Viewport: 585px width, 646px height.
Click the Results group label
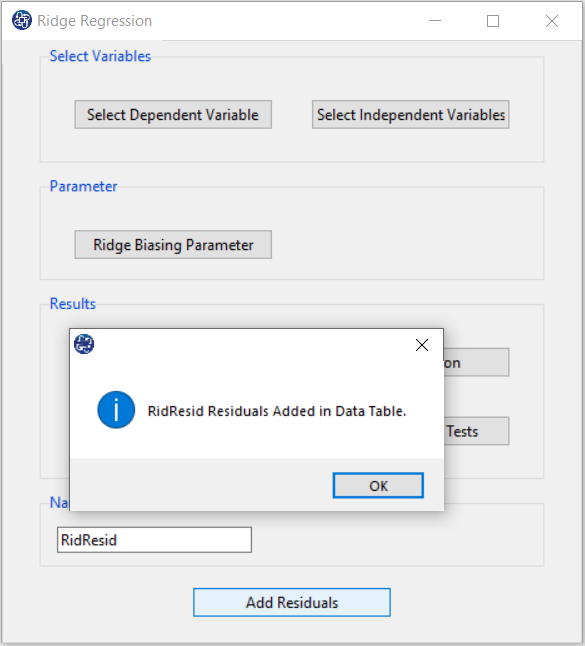click(x=73, y=304)
